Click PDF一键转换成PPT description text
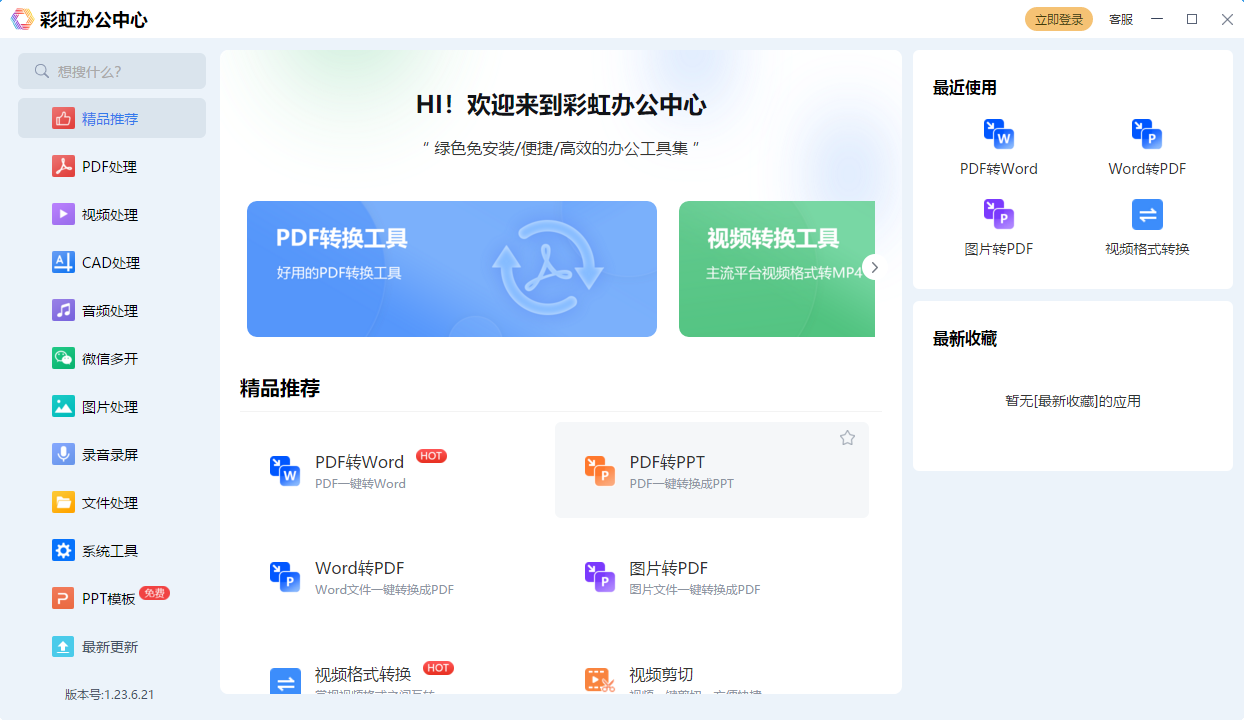Viewport: 1244px width, 720px height. [682, 484]
